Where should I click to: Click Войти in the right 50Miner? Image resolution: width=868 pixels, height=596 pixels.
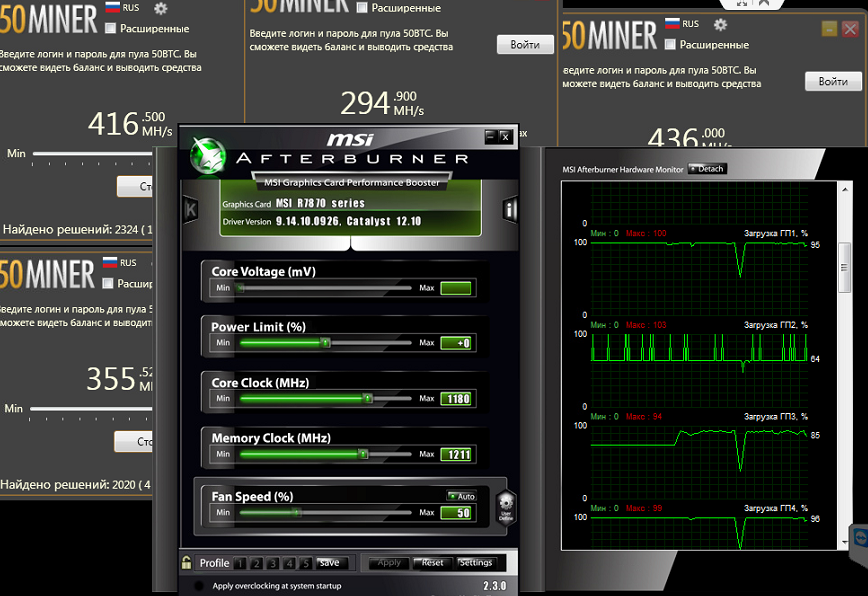(833, 81)
